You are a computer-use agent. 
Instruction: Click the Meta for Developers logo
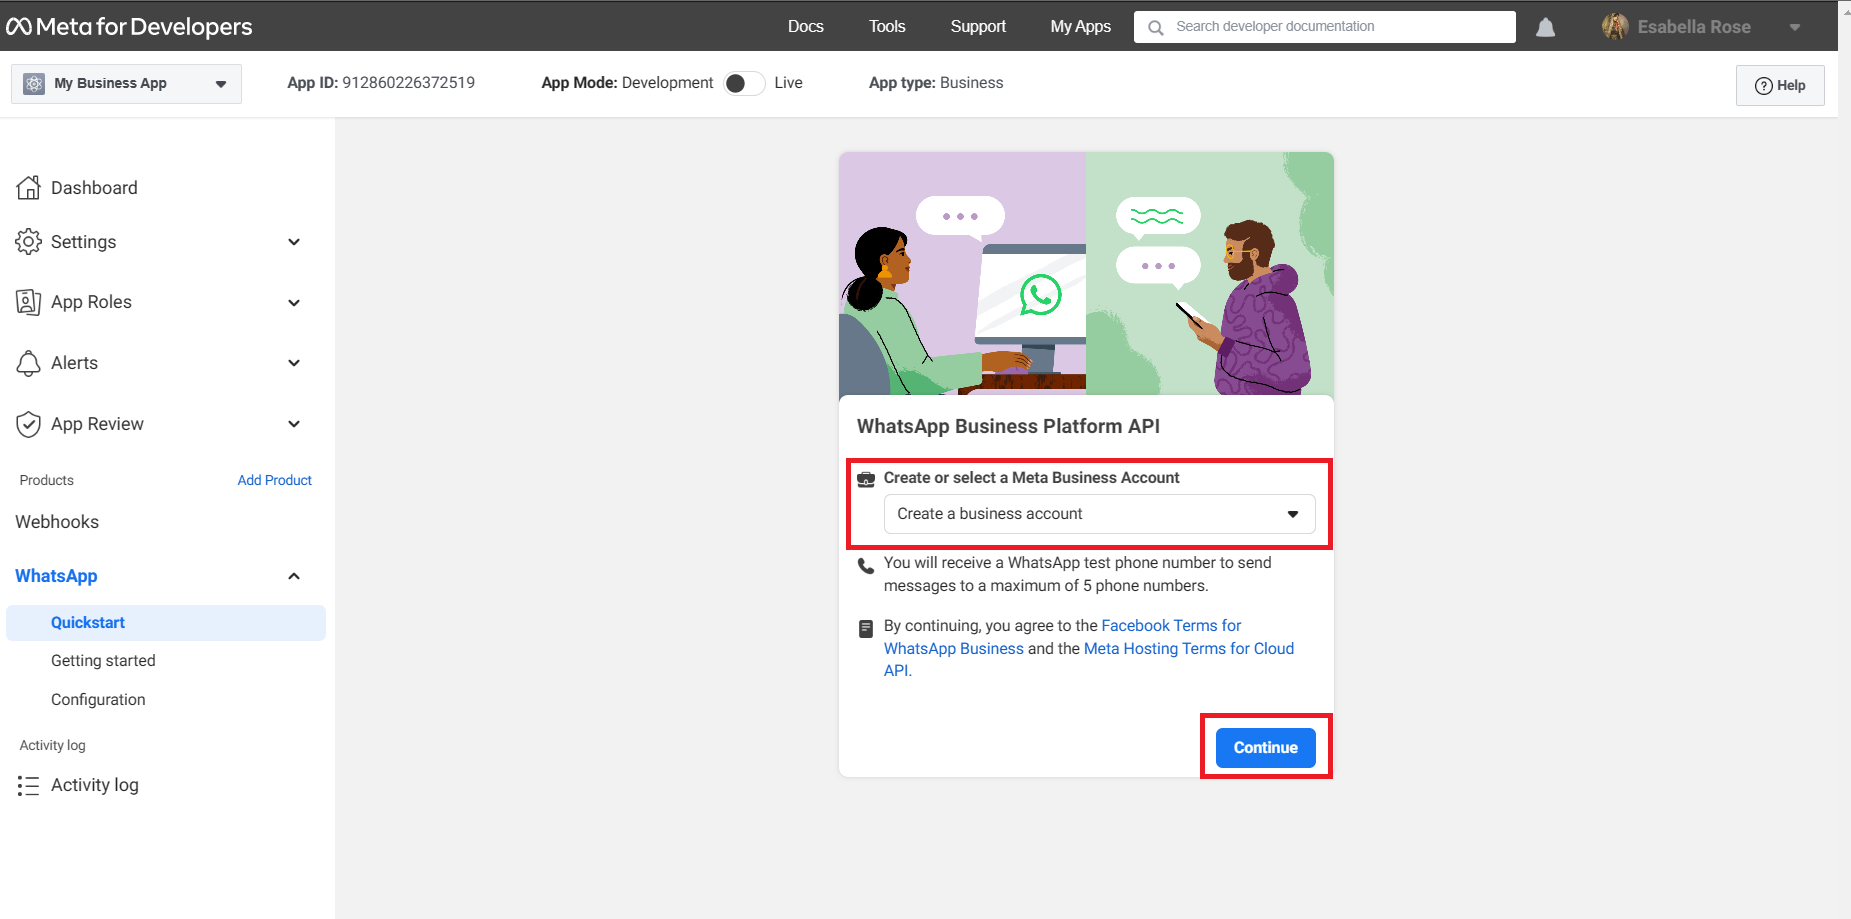click(129, 27)
